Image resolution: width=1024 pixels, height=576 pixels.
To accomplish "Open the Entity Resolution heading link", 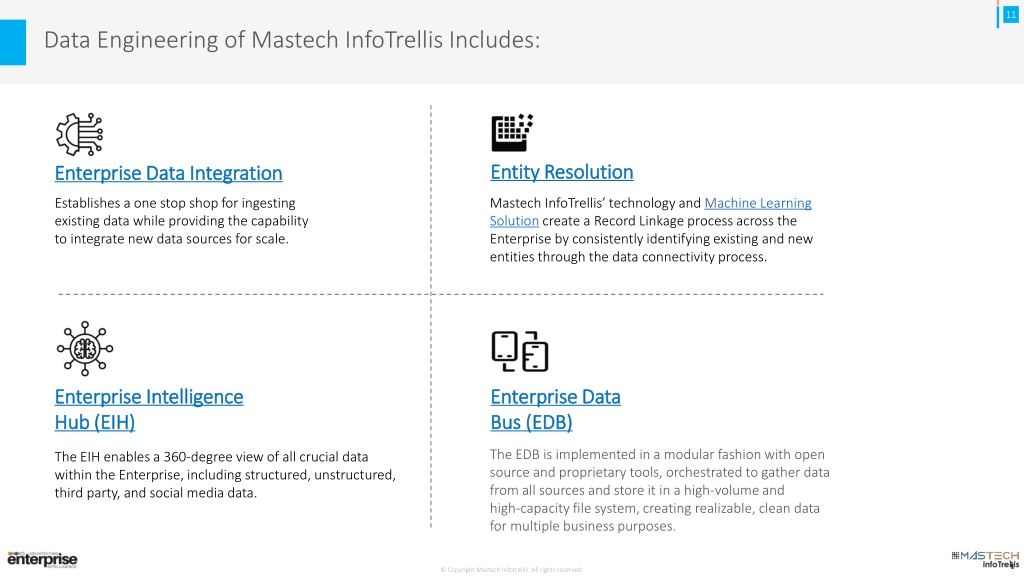I will coord(562,172).
